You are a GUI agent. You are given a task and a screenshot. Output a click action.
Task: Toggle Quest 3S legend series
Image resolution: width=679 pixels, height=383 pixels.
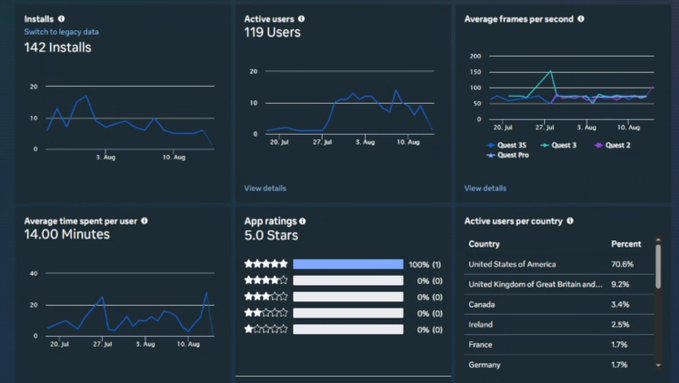click(x=506, y=145)
